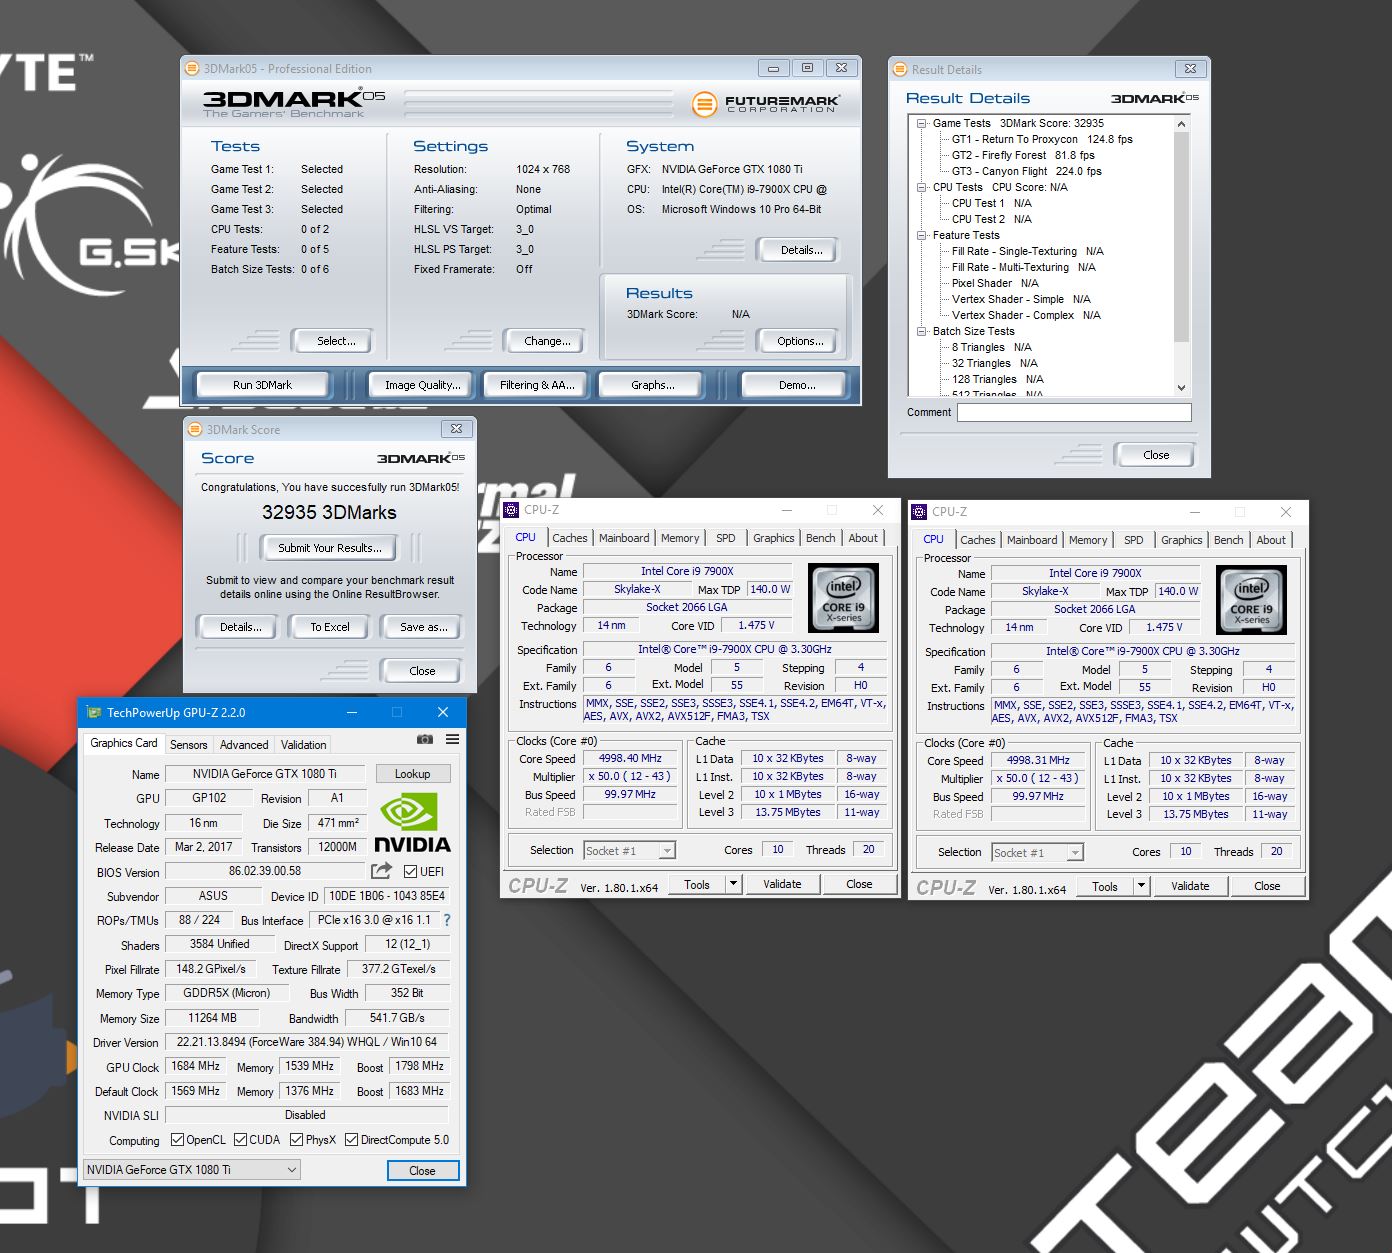
Task: Click the BIOS Version 86.02.39.00.58 field
Action: point(265,871)
